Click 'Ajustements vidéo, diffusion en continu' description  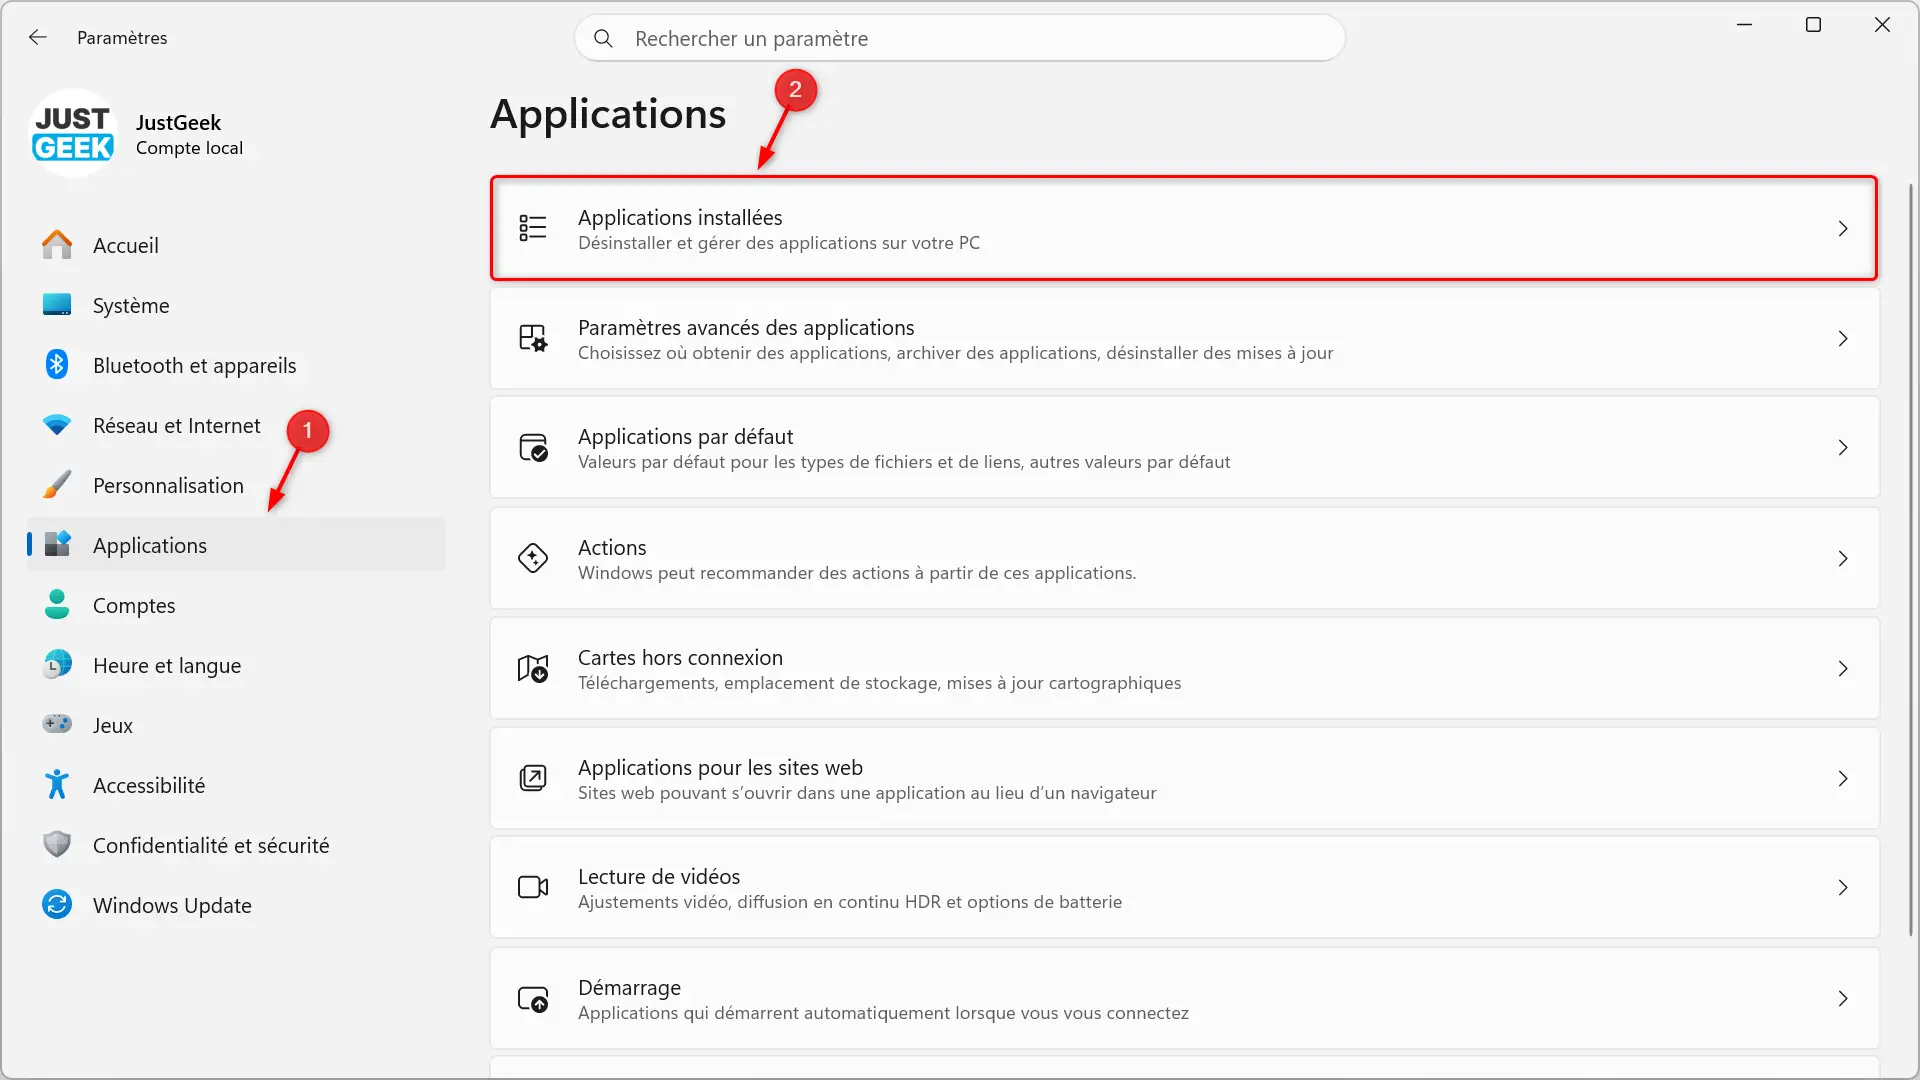[x=850, y=902]
